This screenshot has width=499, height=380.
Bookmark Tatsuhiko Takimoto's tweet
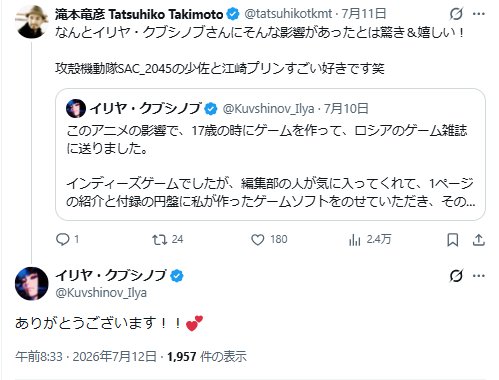pos(452,240)
